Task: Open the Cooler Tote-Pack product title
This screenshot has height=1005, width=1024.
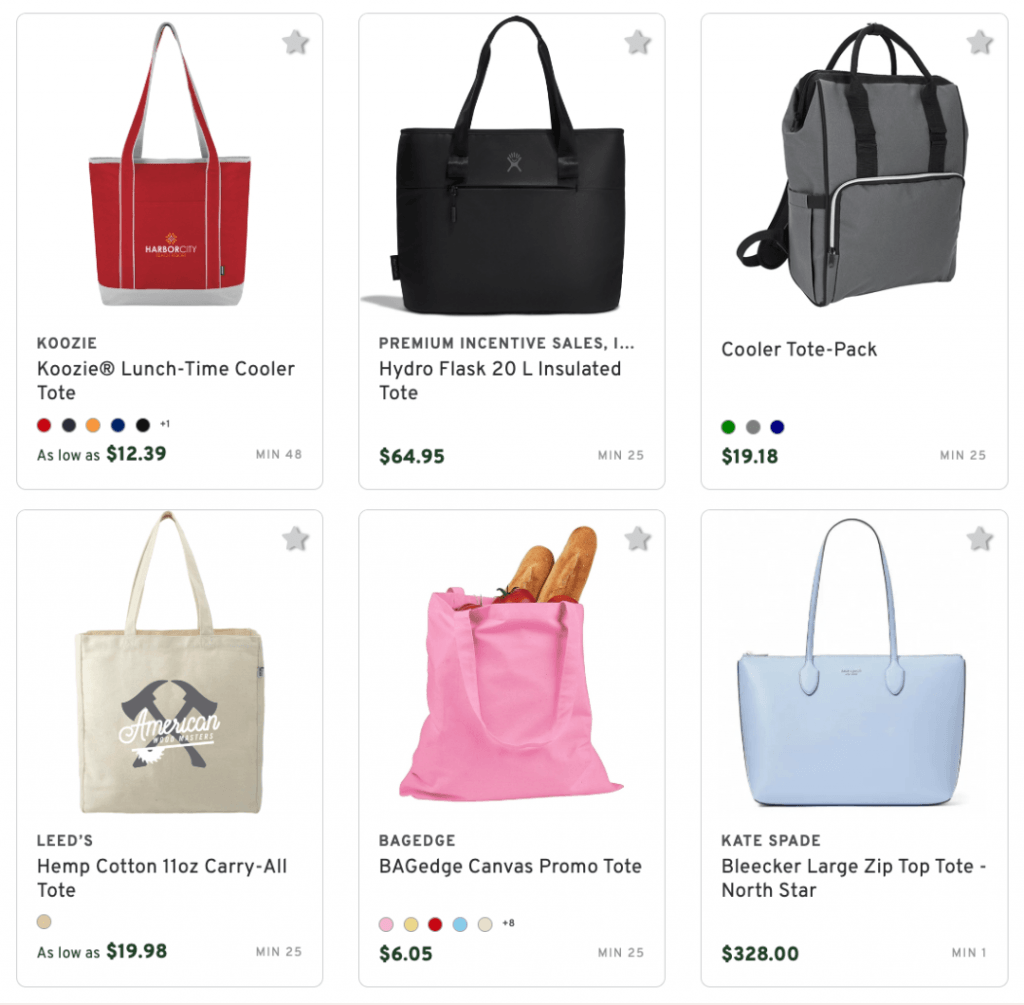Action: tap(799, 349)
